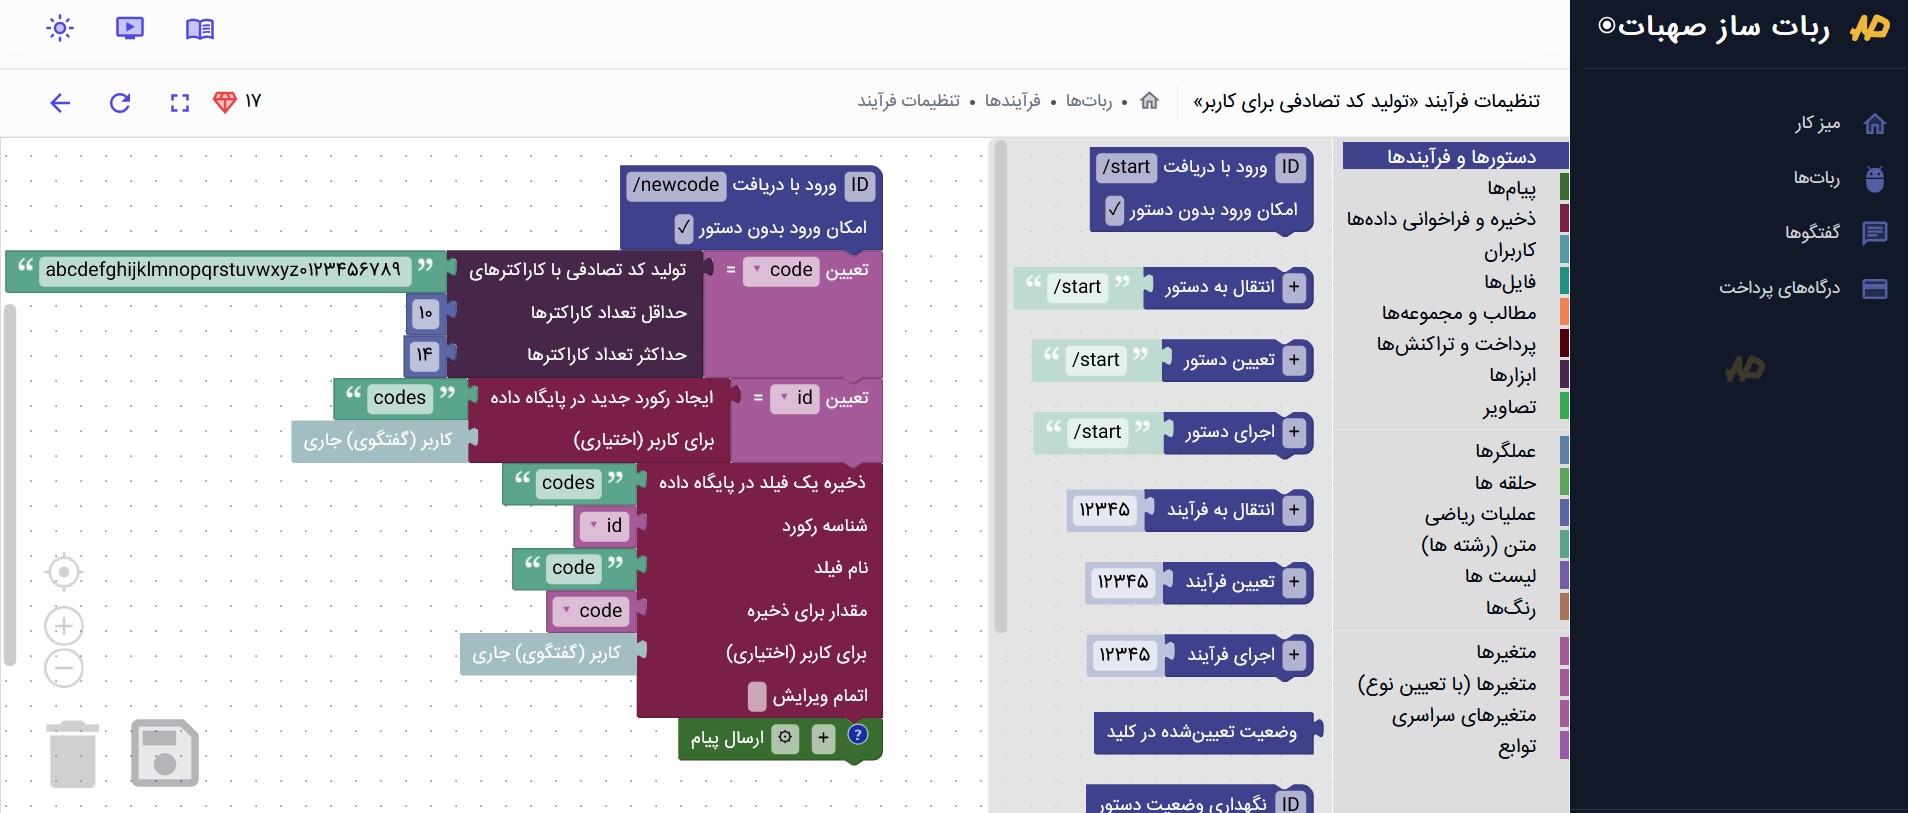Click the back arrow icon
The height and width of the screenshot is (813, 1908).
click(x=60, y=102)
